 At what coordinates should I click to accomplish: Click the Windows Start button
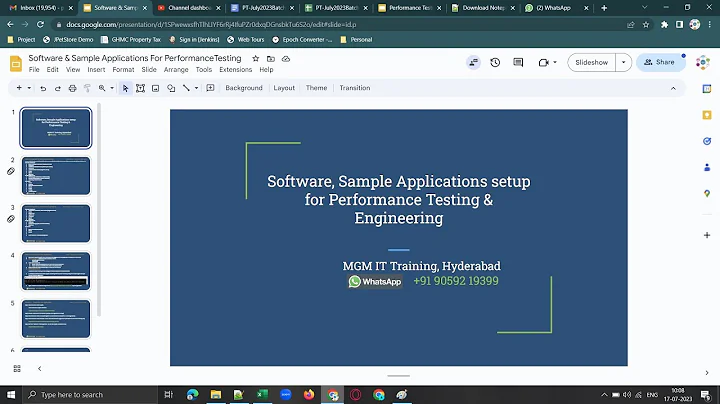[11, 395]
